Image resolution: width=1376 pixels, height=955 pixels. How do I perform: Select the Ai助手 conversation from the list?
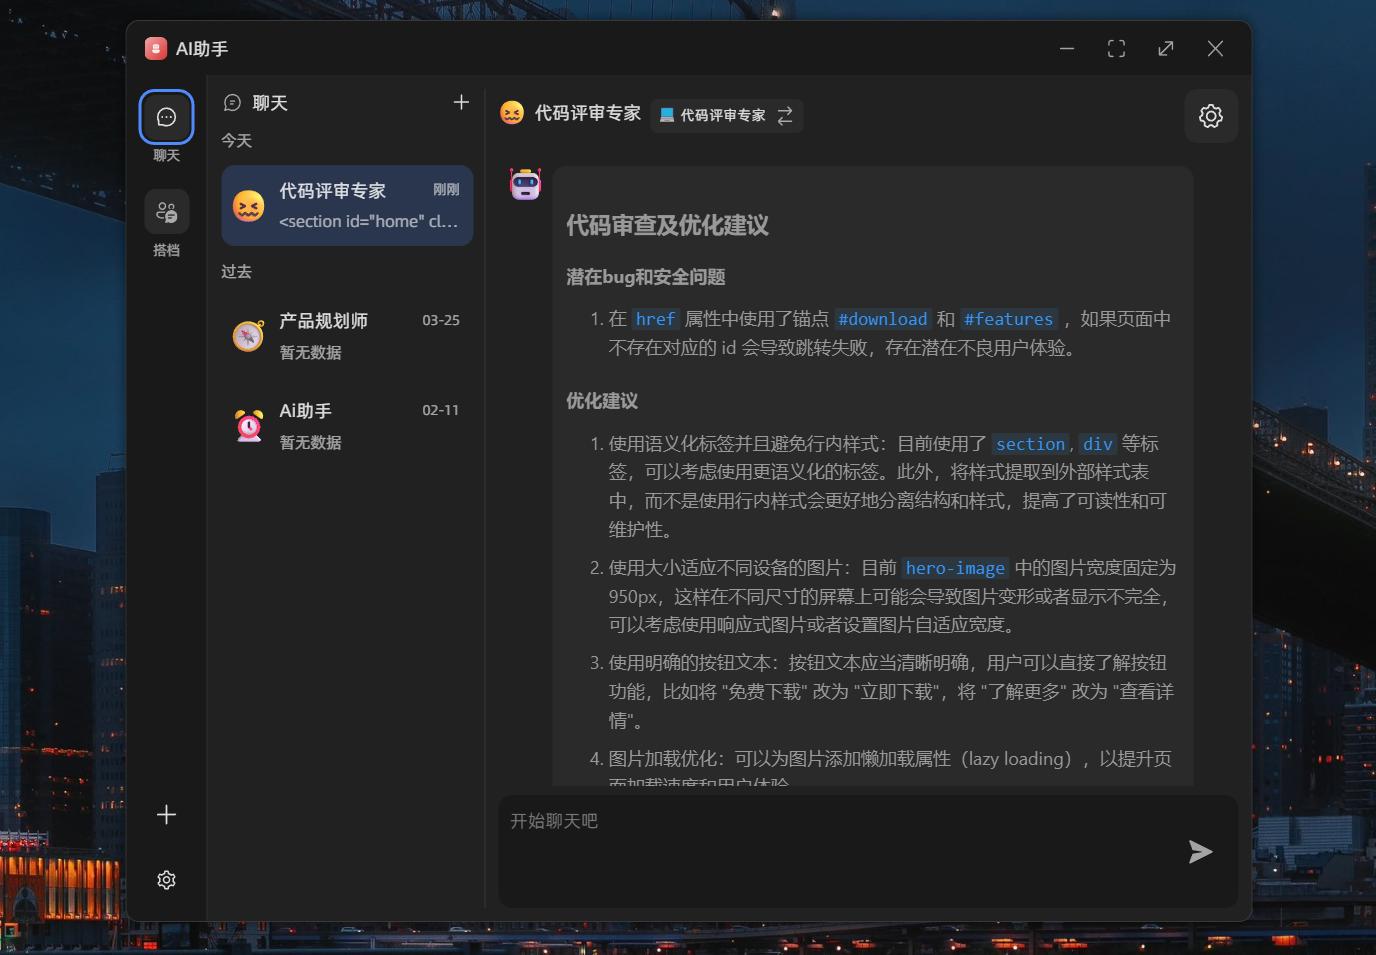tap(346, 425)
